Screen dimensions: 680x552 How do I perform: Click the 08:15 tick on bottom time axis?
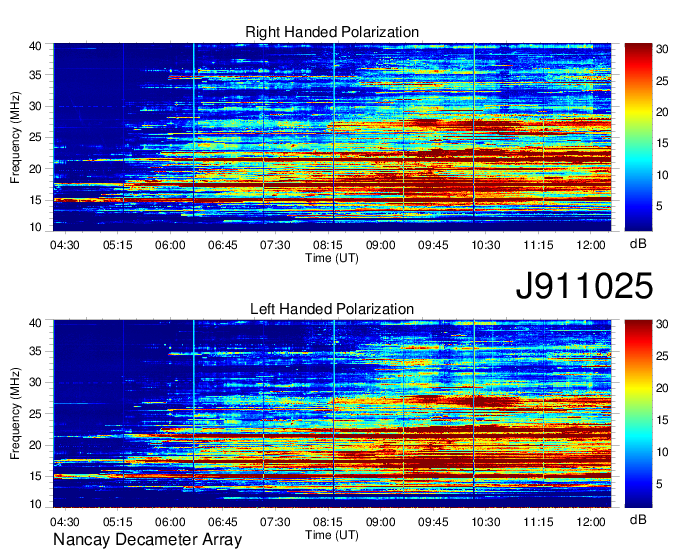(328, 522)
